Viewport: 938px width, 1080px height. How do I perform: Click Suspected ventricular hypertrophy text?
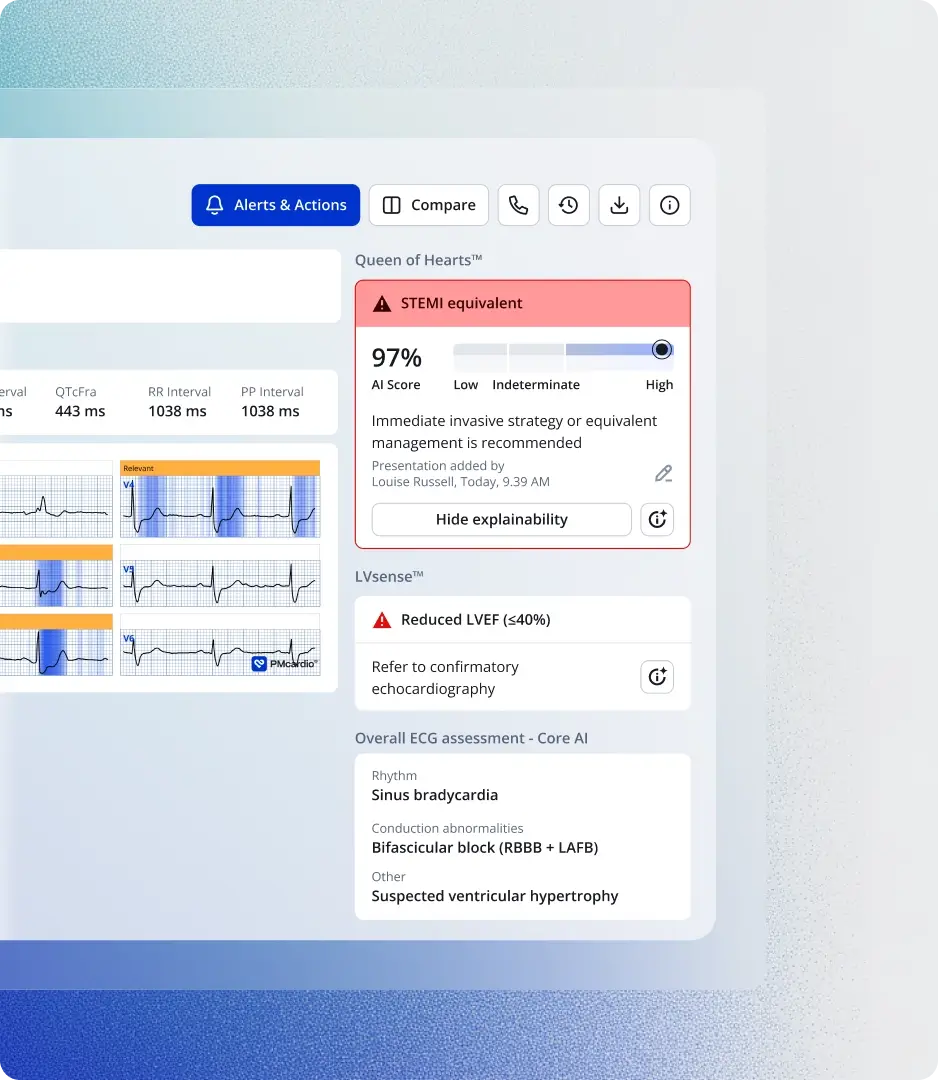tap(494, 895)
